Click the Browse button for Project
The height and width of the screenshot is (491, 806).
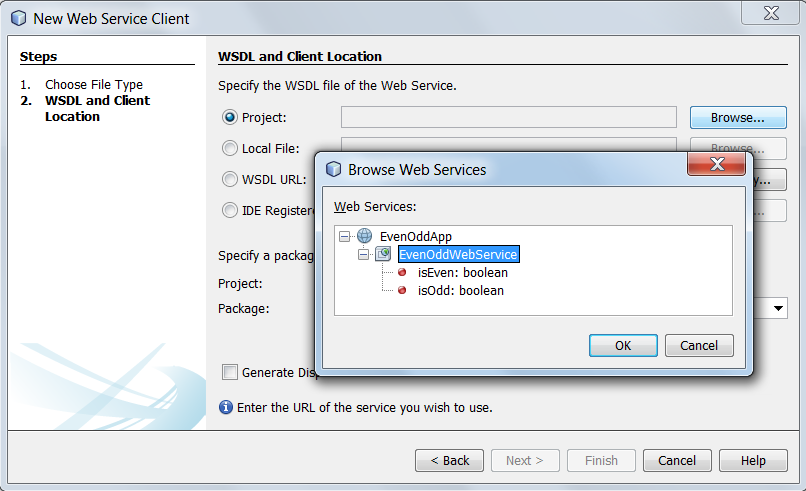point(738,118)
